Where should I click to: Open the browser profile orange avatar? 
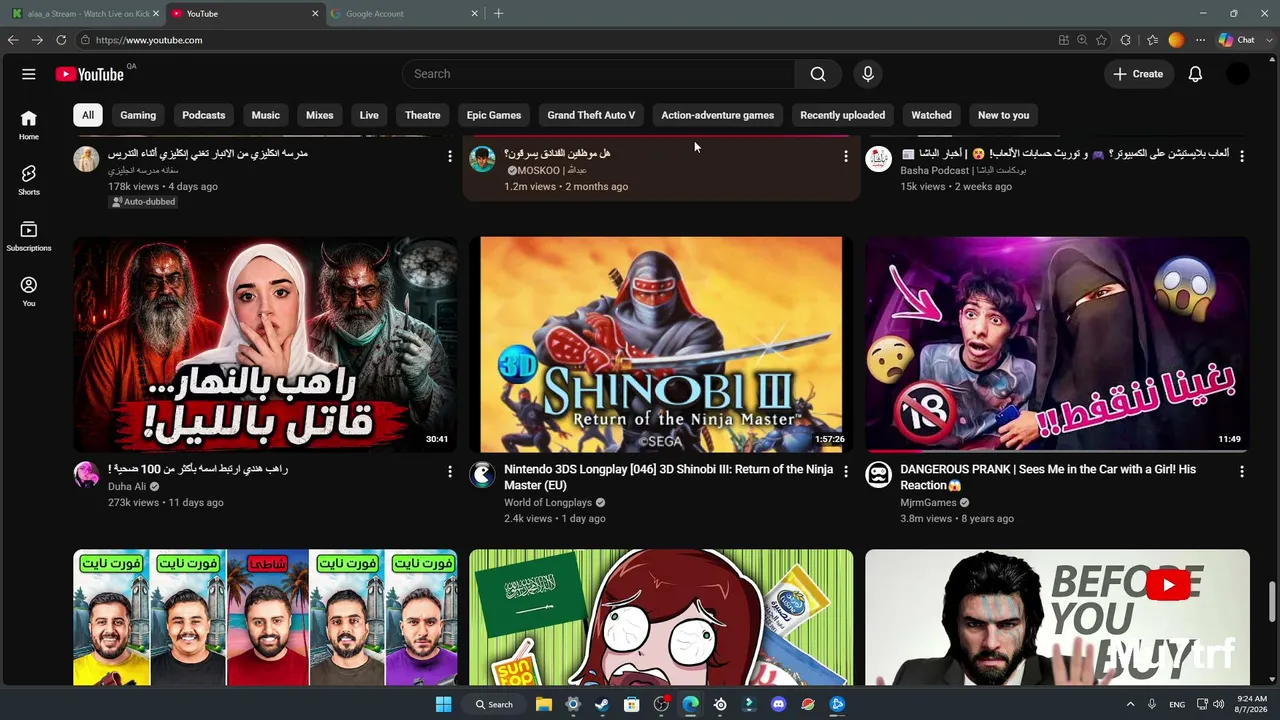(1176, 40)
